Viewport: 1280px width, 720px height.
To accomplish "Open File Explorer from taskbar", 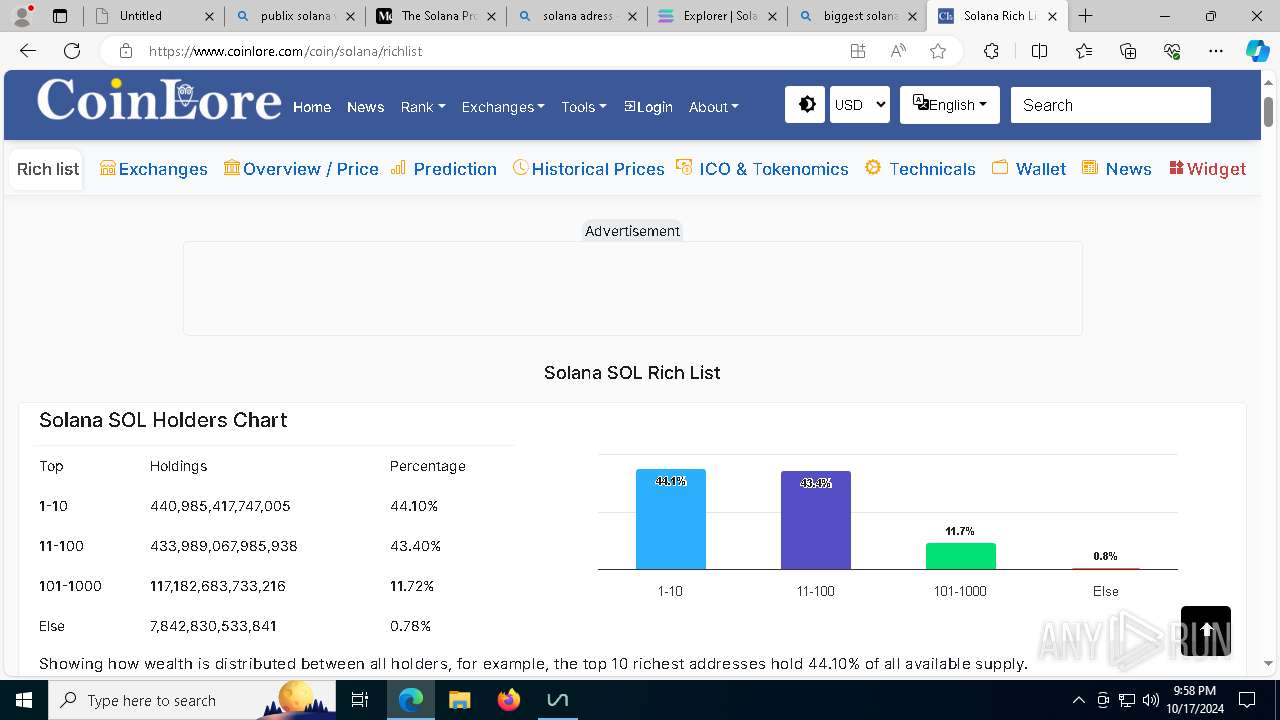I will tap(459, 700).
